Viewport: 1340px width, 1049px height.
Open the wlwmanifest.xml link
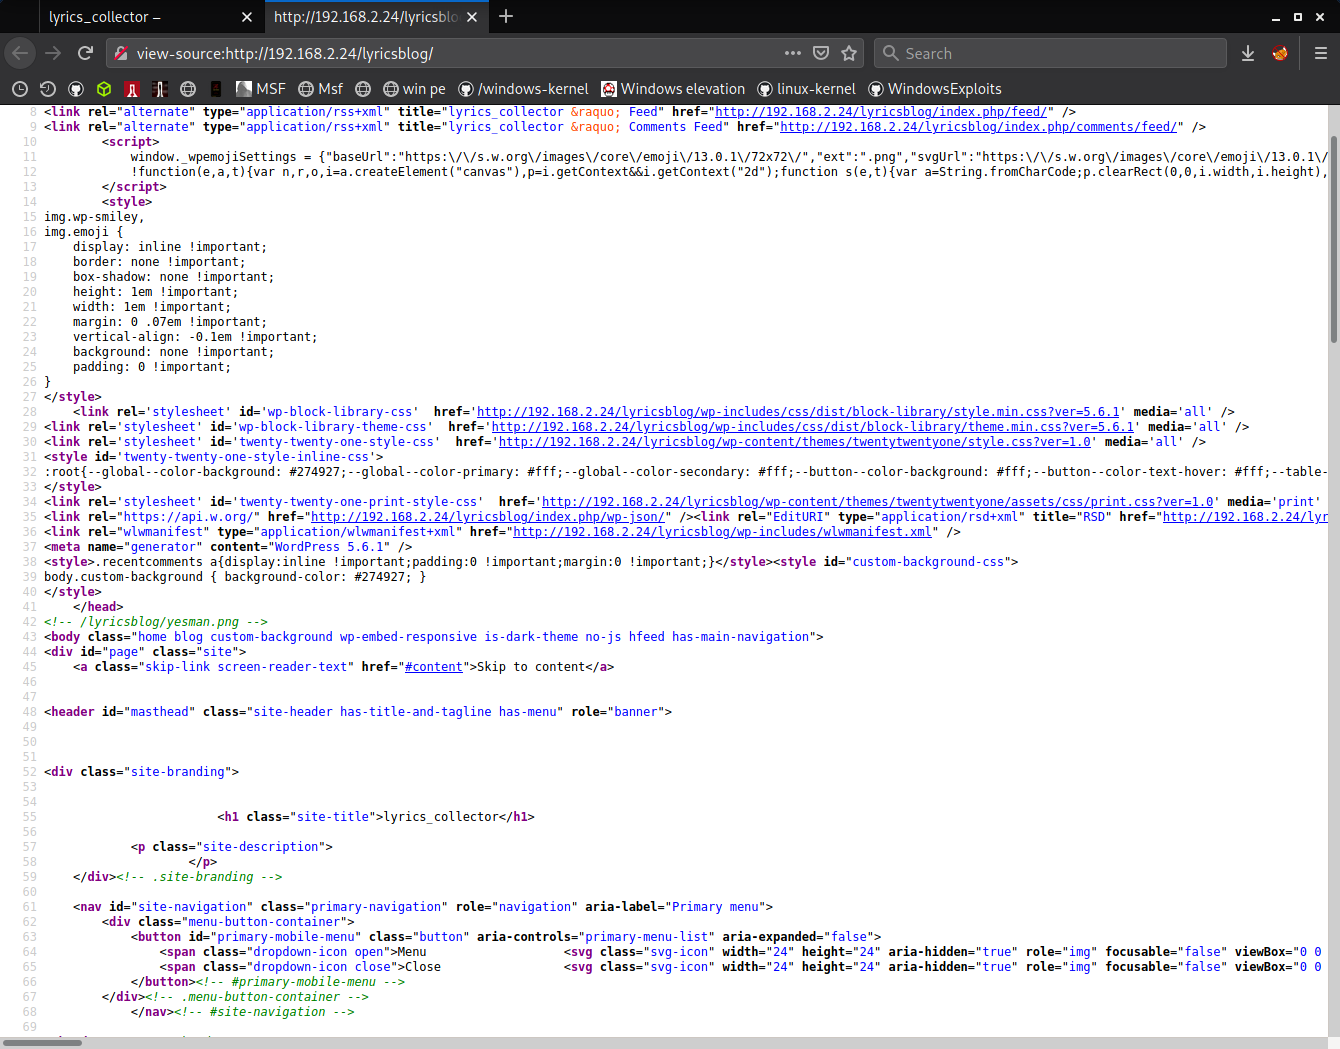point(722,532)
